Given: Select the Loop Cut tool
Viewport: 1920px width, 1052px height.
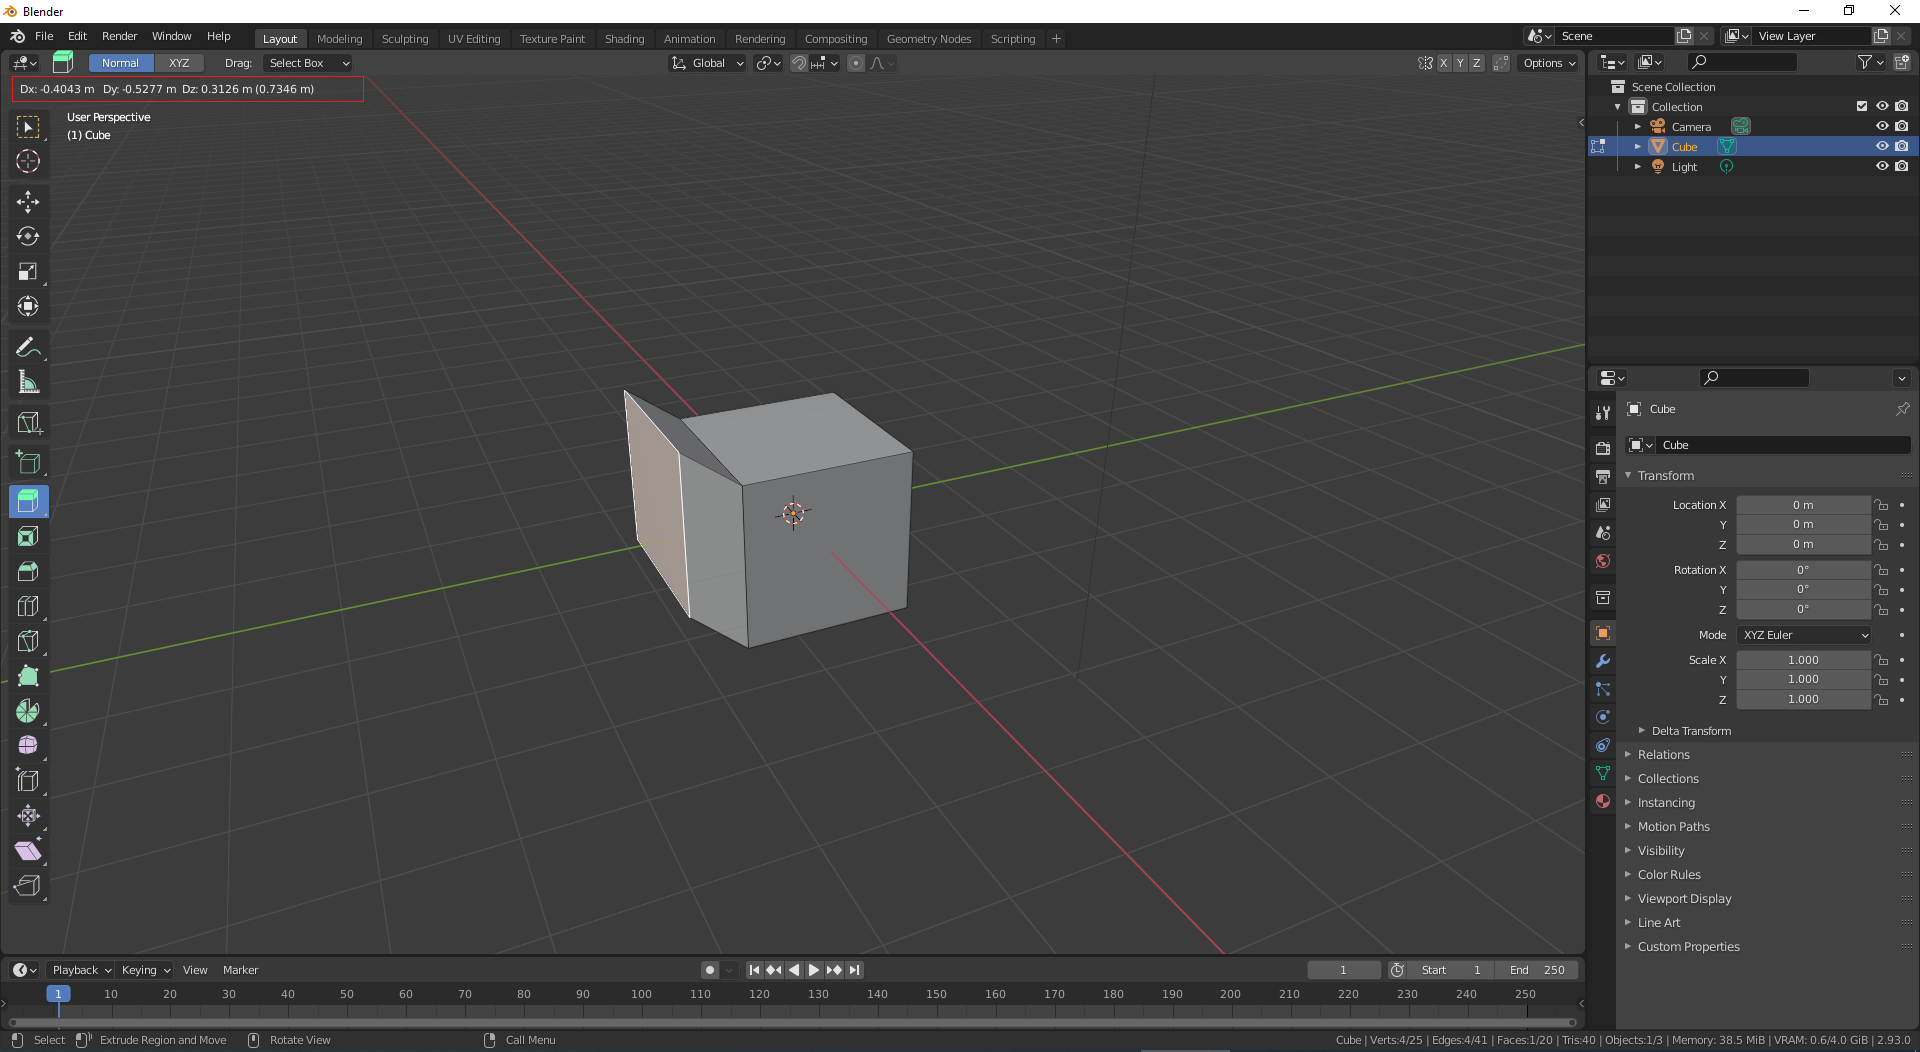Looking at the screenshot, I should [x=28, y=607].
